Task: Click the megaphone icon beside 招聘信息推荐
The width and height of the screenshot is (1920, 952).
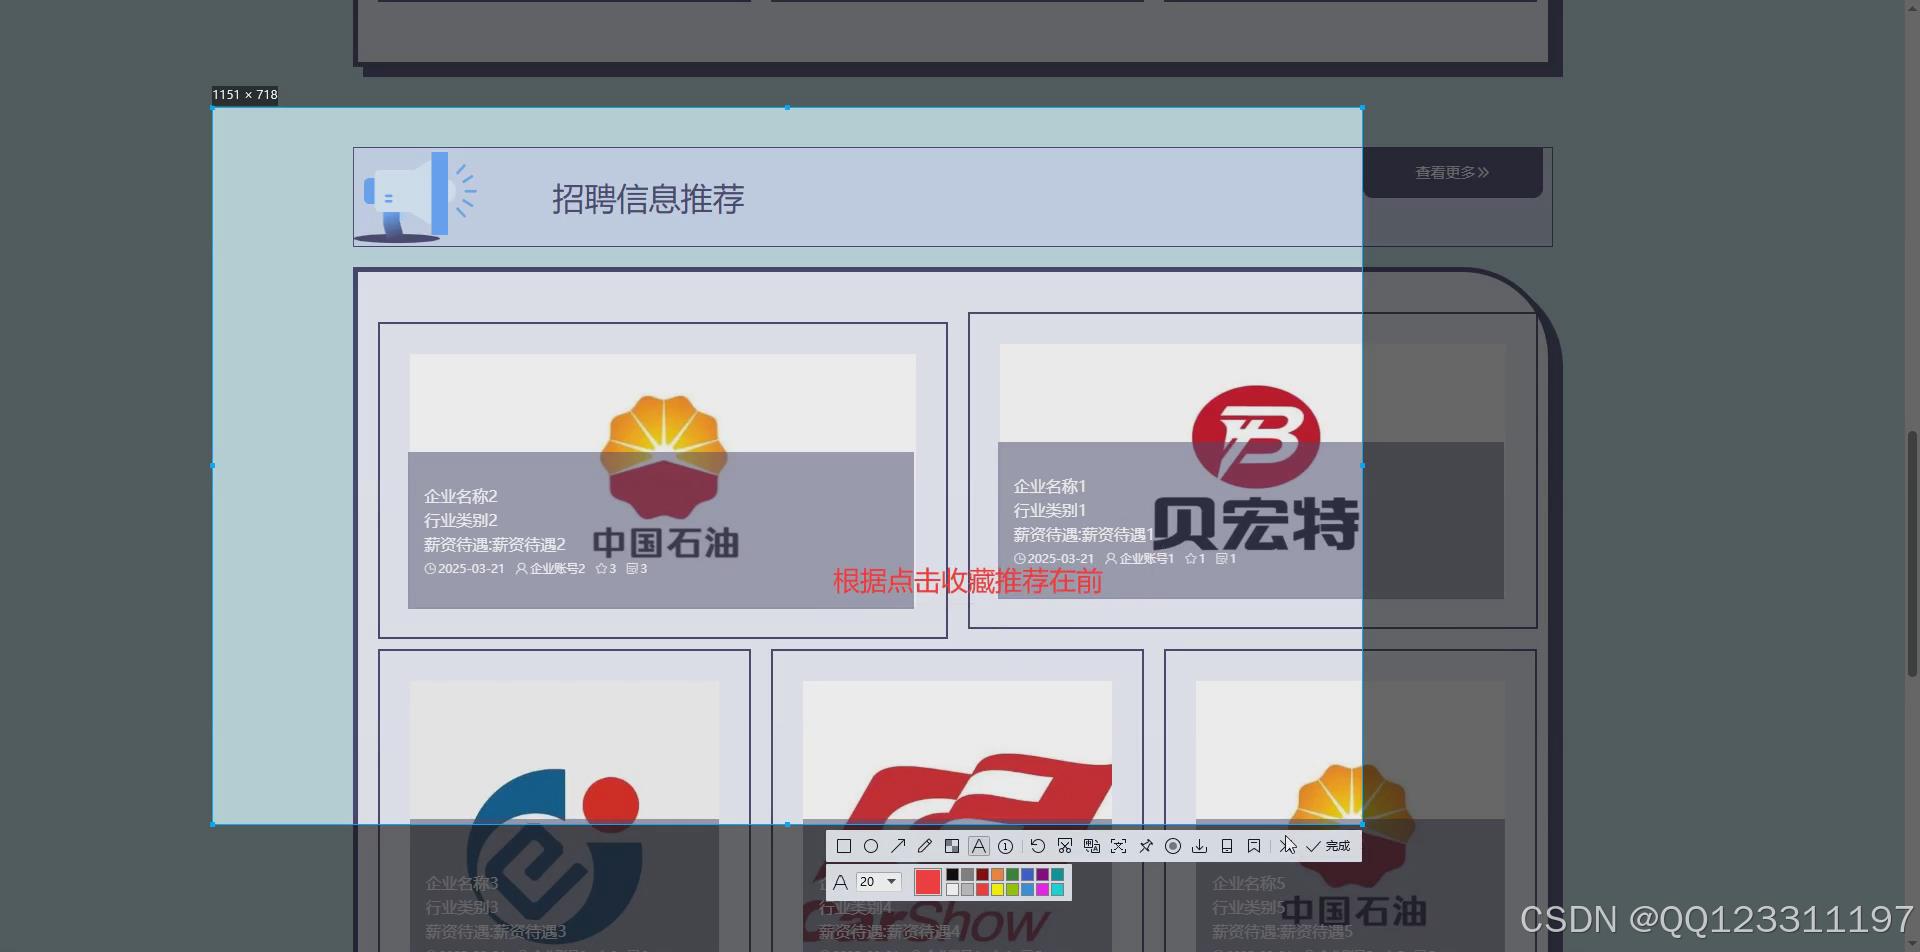Action: [x=418, y=197]
